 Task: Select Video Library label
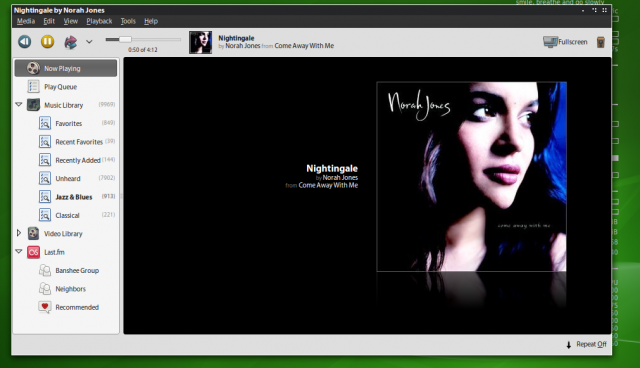[63, 234]
